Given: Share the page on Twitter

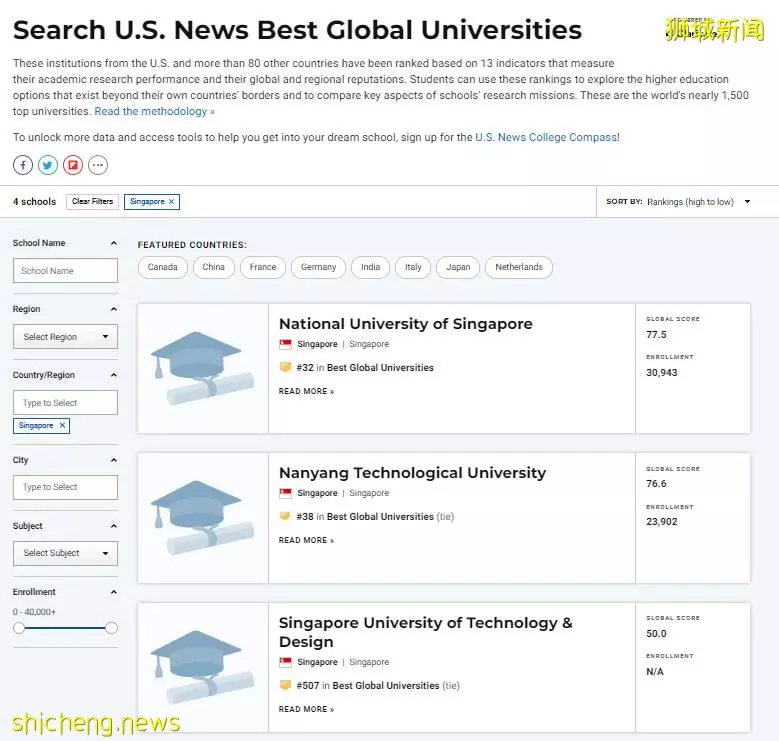Looking at the screenshot, I should pos(48,165).
